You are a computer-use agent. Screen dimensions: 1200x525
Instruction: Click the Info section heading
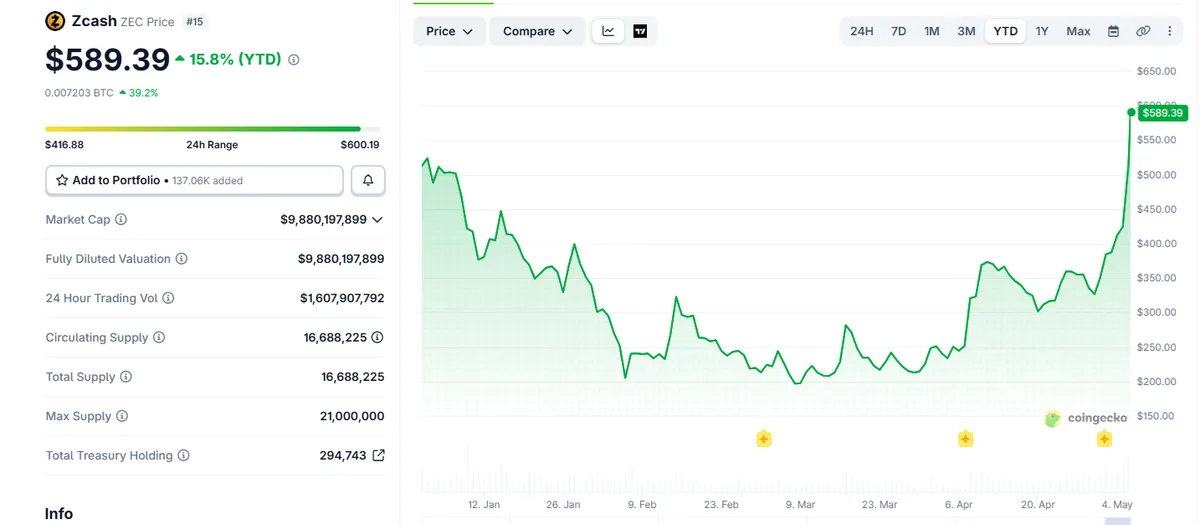(x=59, y=513)
